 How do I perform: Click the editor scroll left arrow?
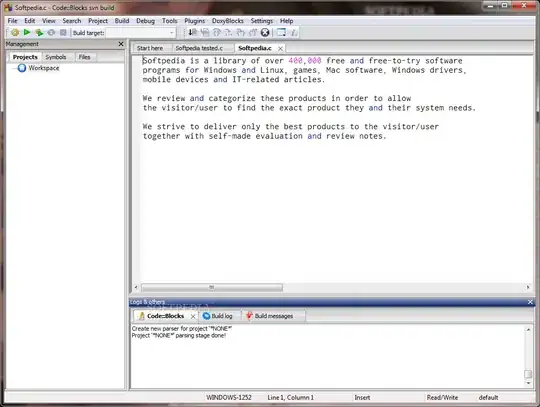click(136, 287)
